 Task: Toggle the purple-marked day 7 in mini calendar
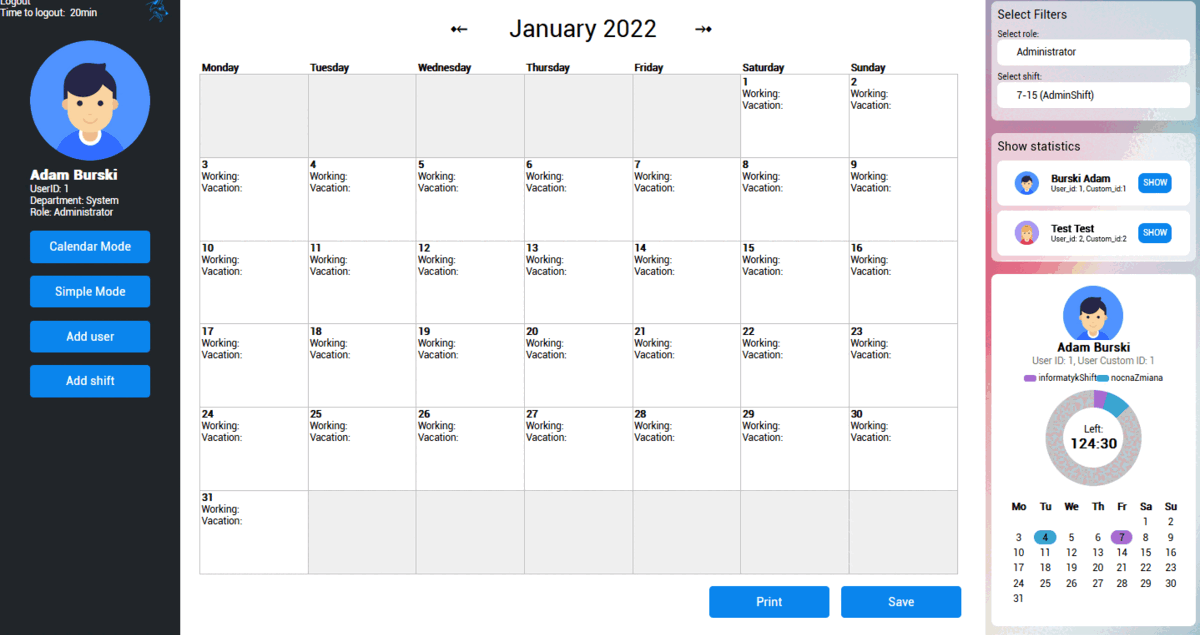(x=1121, y=537)
